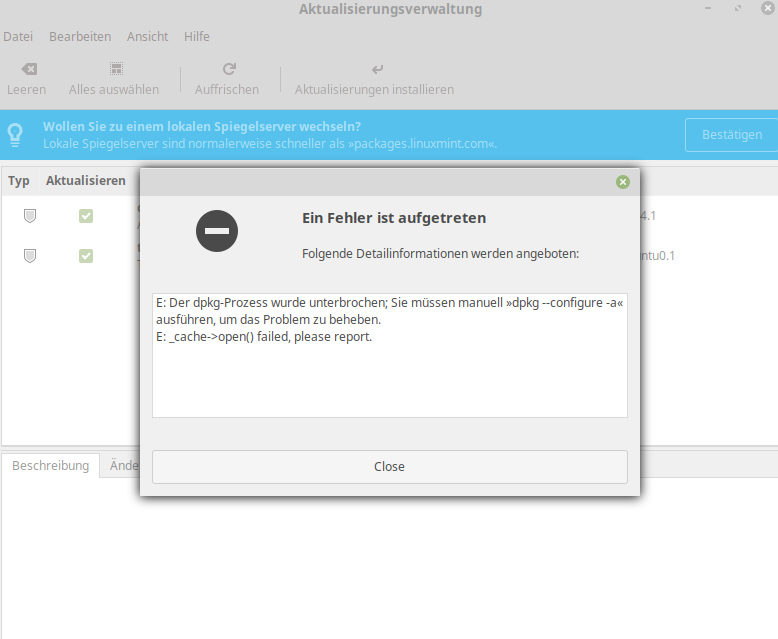Click the error stop-sign icon in dialog

(217, 231)
